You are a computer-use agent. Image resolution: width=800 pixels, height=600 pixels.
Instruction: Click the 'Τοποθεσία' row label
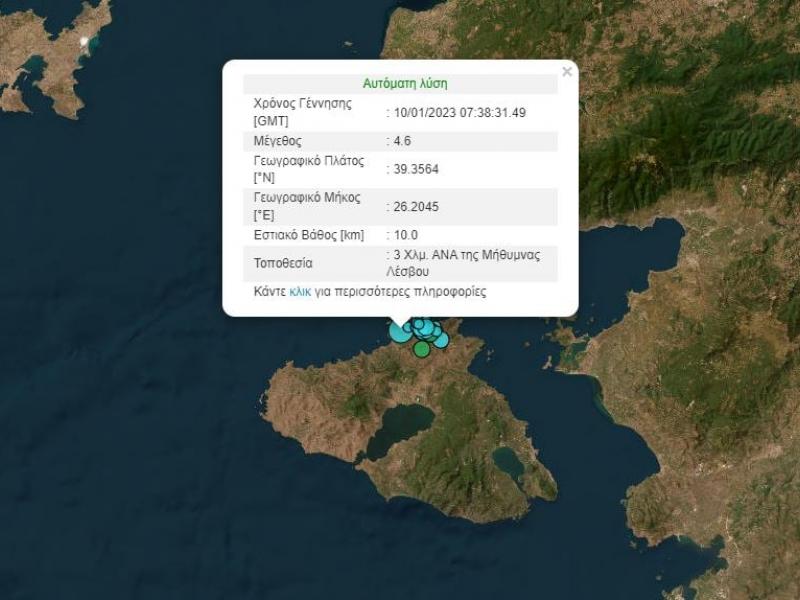click(283, 263)
